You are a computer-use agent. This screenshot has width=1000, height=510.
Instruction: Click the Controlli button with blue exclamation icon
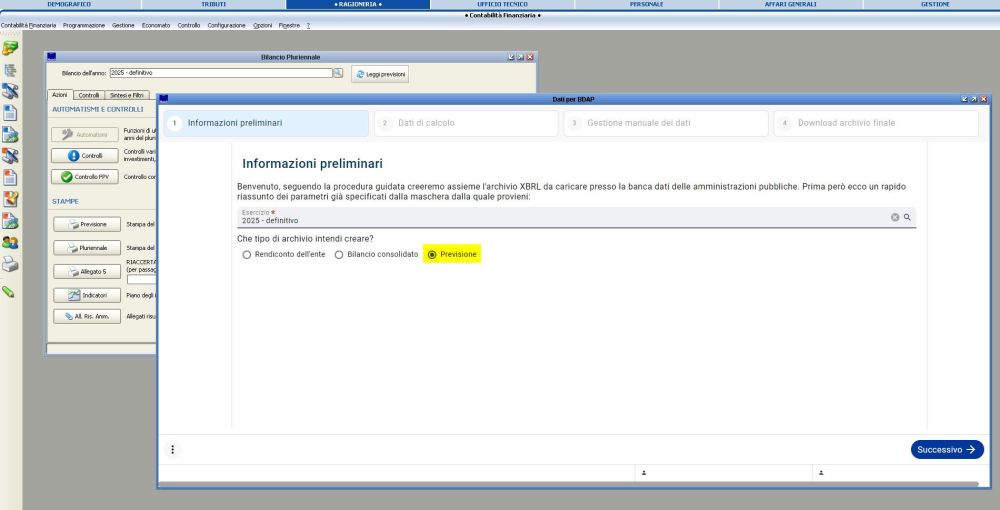coord(85,156)
